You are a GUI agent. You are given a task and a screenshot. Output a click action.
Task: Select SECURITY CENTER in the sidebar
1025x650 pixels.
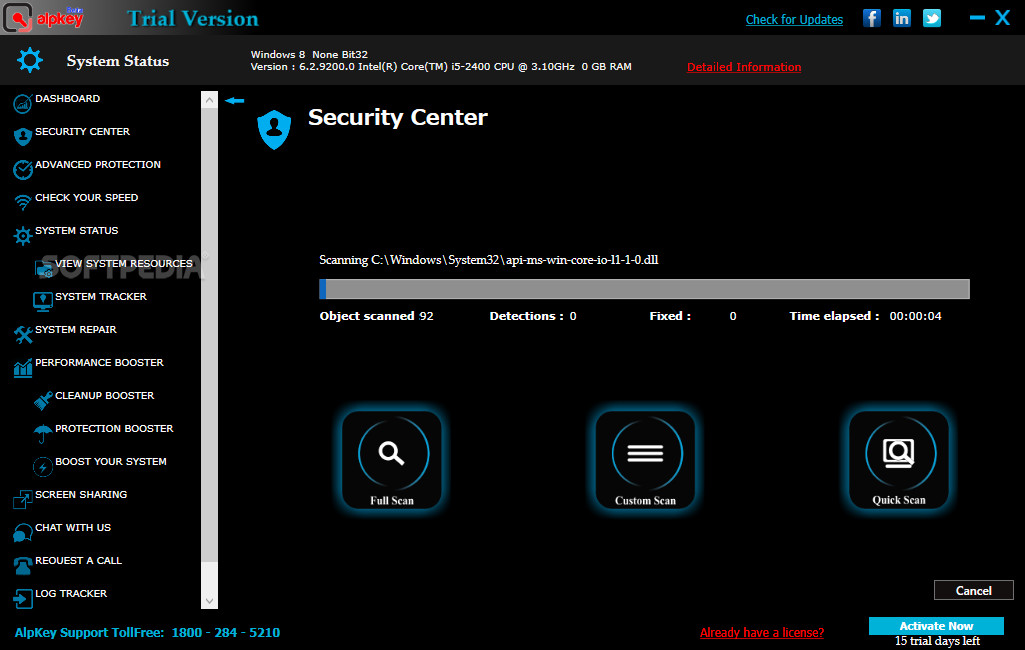82,131
